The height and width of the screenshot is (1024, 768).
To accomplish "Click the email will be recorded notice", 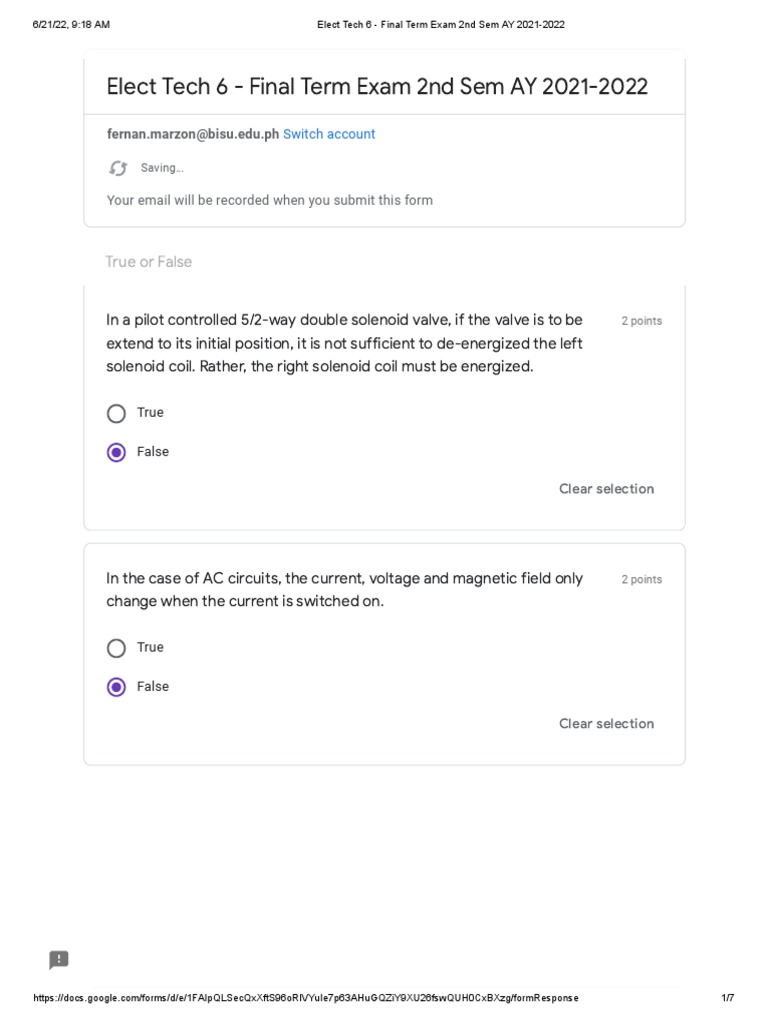I will (270, 200).
